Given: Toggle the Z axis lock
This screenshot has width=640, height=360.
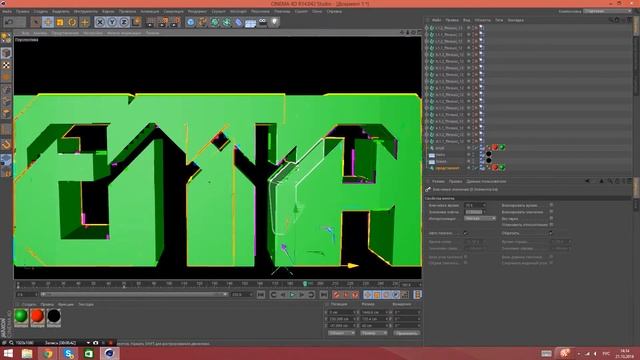Looking at the screenshot, I should pos(124,22).
